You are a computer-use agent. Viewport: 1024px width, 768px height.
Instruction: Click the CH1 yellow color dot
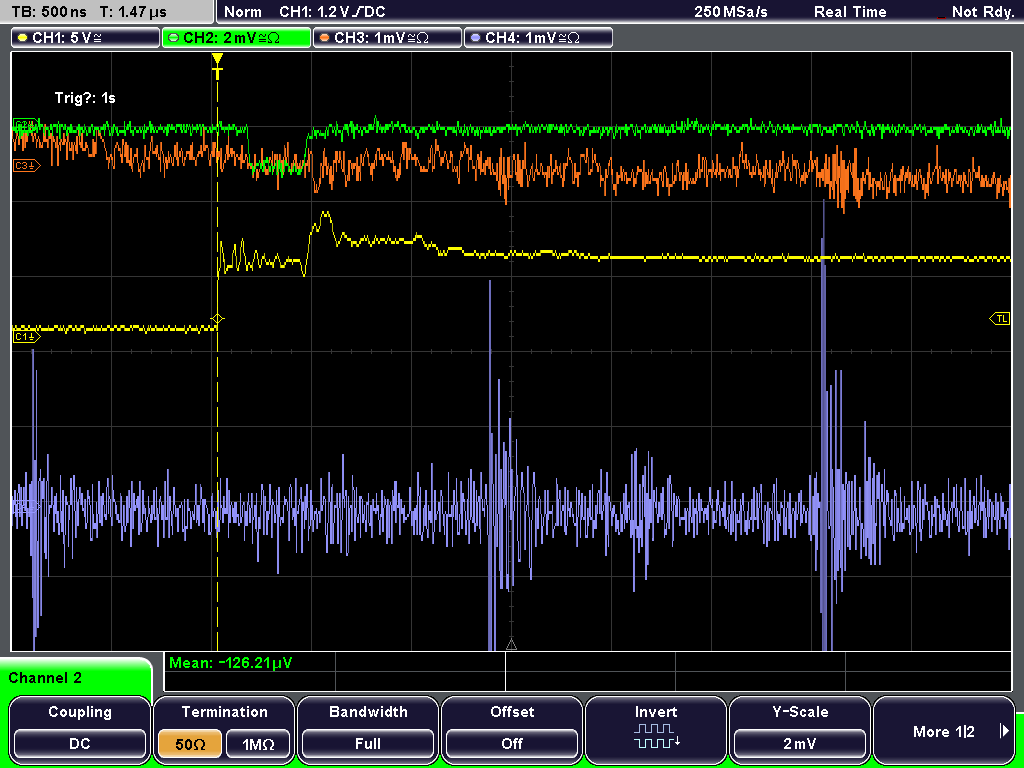pos(24,38)
